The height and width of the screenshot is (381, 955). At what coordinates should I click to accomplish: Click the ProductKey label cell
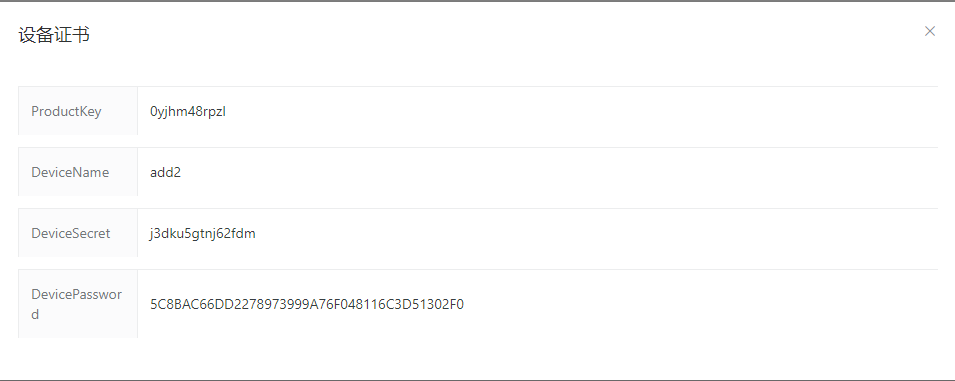pyautogui.click(x=78, y=111)
